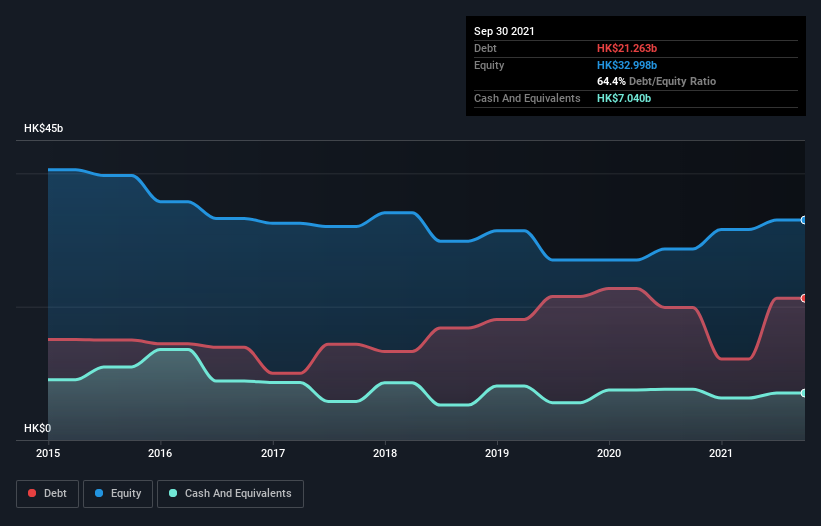This screenshot has height=526, width=821.
Task: Click the HK$21.263b debt value
Action: click(x=627, y=48)
